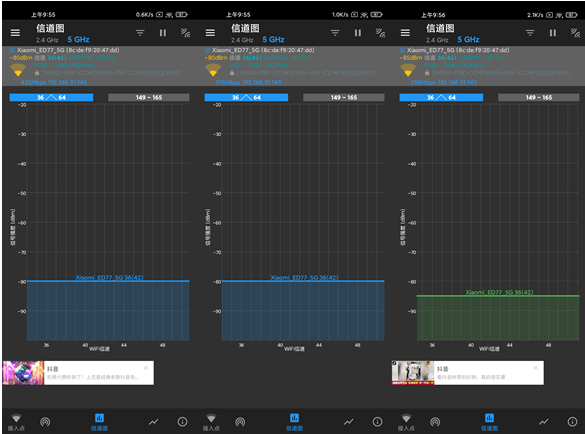Tap status bar battery icon, left screenshot
The height and width of the screenshot is (434, 585).
182,15
